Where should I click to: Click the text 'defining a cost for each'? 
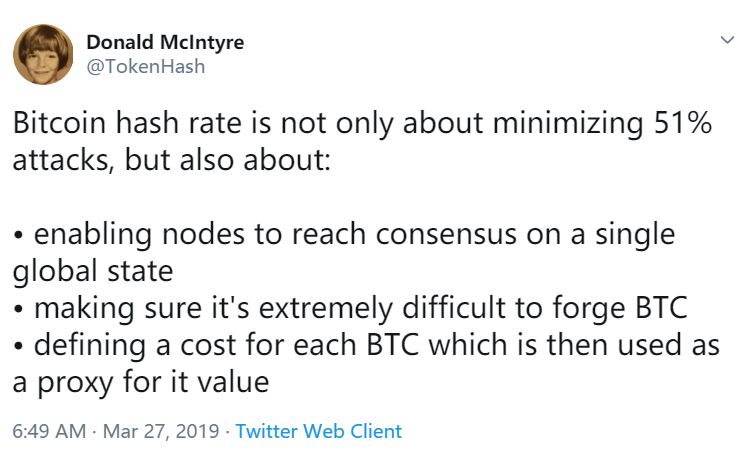pyautogui.click(x=195, y=345)
